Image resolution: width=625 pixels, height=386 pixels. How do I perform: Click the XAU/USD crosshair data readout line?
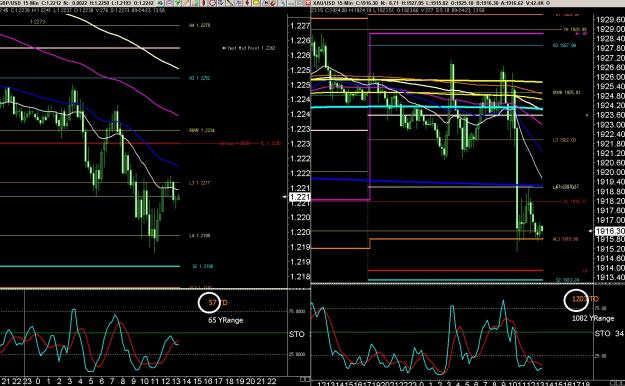click(x=399, y=10)
